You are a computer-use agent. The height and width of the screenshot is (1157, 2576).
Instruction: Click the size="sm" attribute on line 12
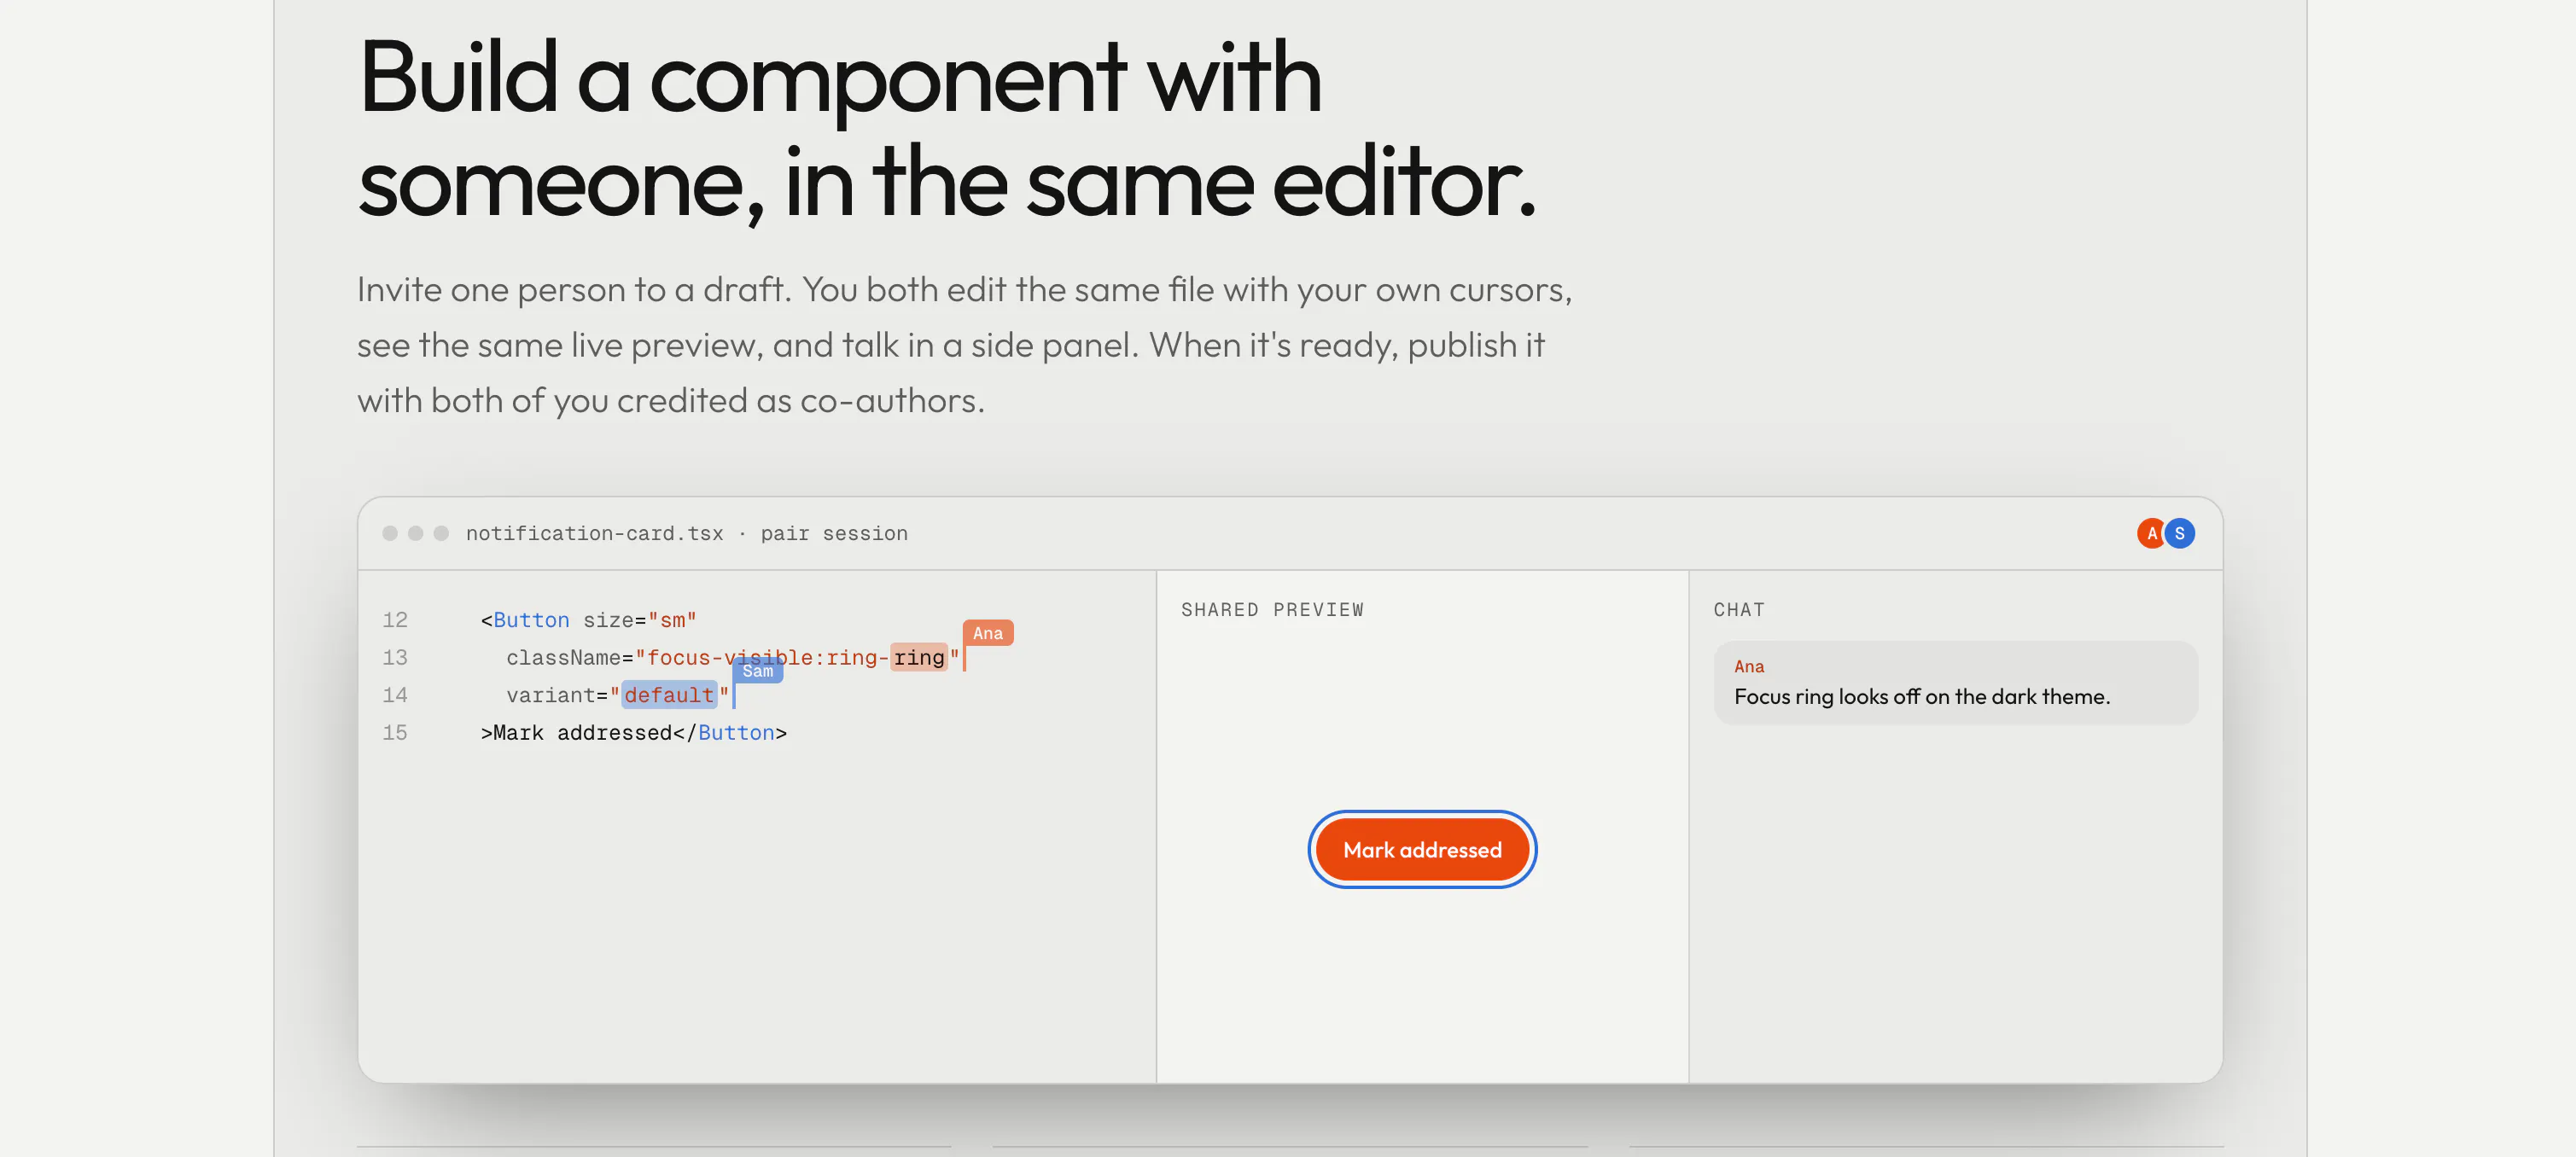click(x=640, y=620)
